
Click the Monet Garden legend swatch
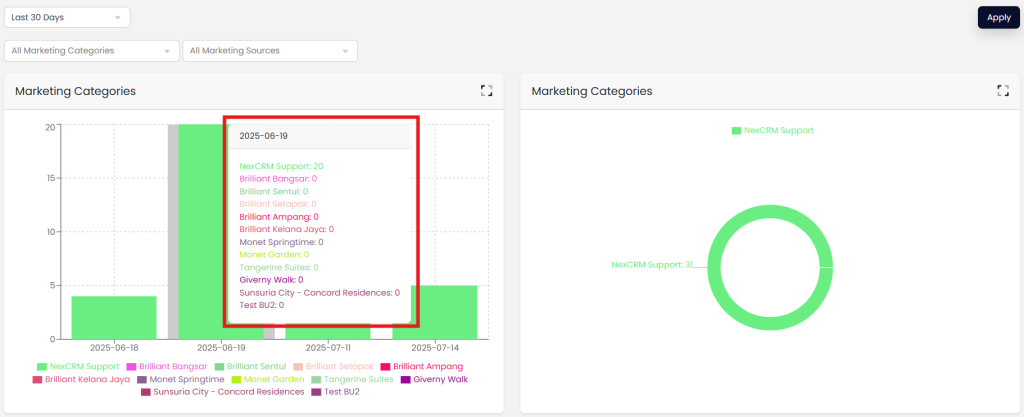pyautogui.click(x=237, y=380)
